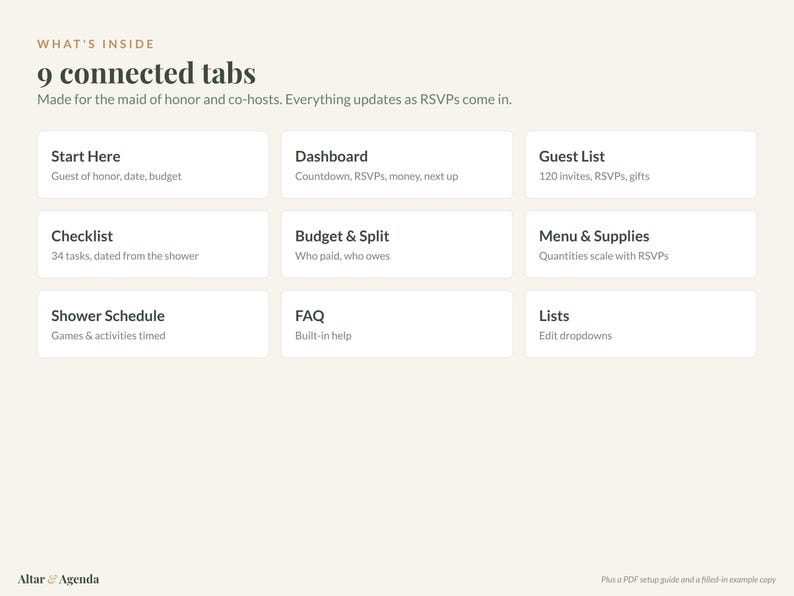Click the Altar & Agenda logo
Viewport: 794px width, 596px height.
pos(58,579)
